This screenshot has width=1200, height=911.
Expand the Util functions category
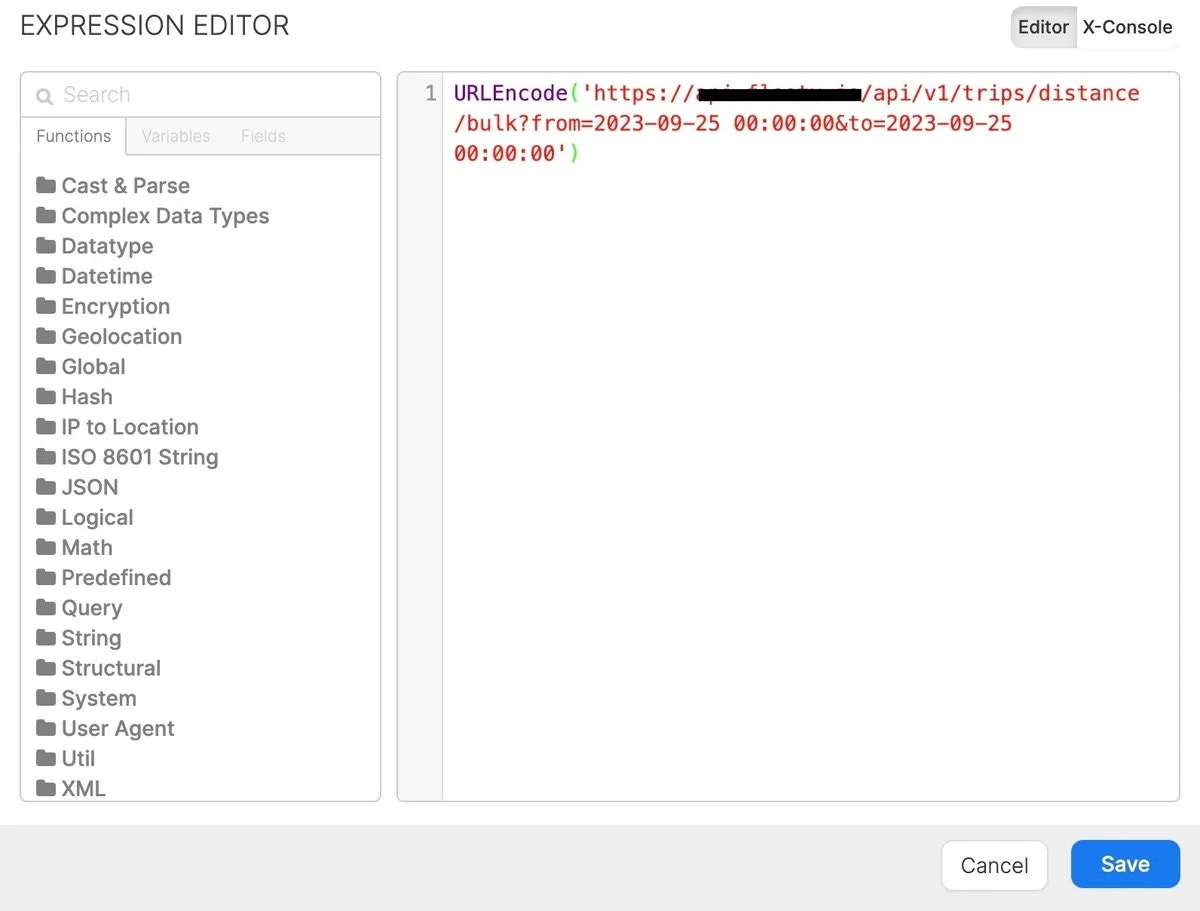point(65,758)
